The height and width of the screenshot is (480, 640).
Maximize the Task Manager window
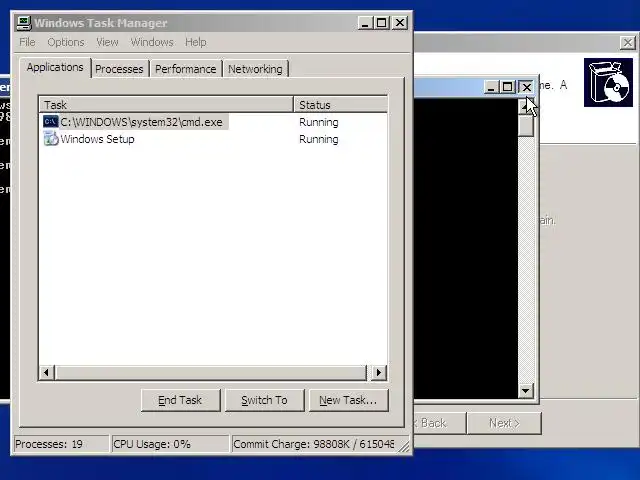382,23
